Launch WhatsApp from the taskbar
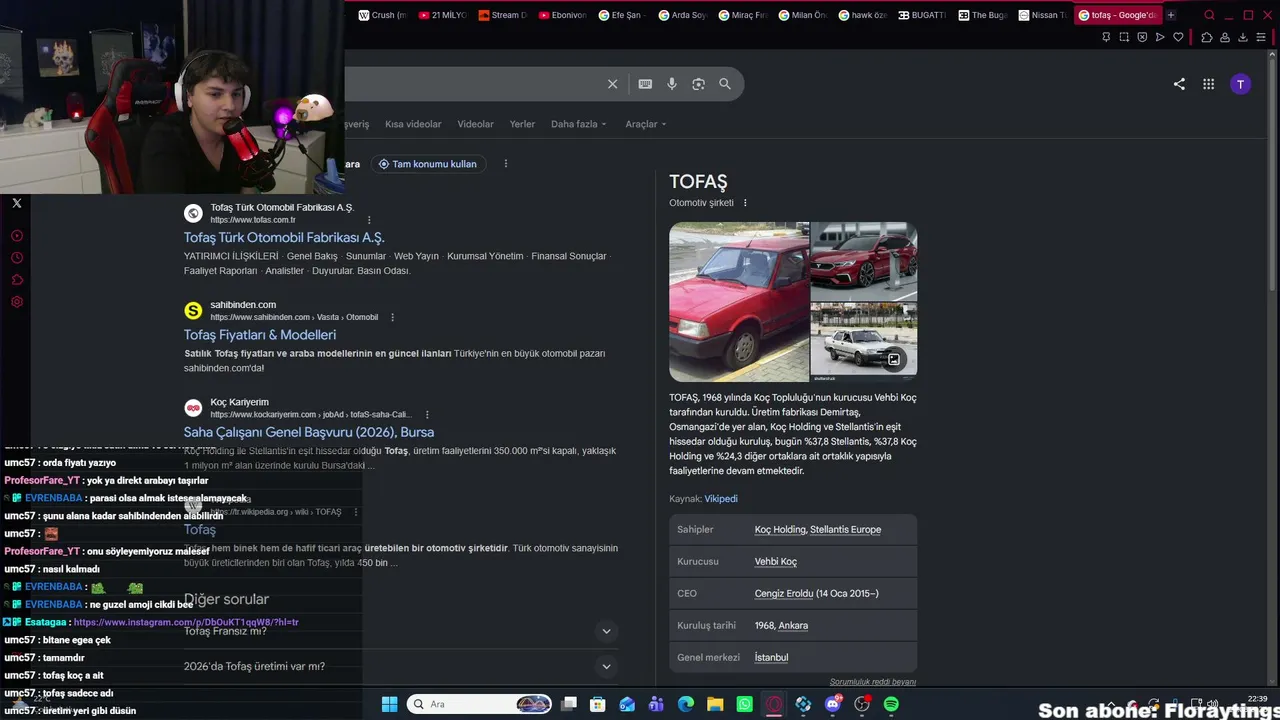 click(x=745, y=704)
